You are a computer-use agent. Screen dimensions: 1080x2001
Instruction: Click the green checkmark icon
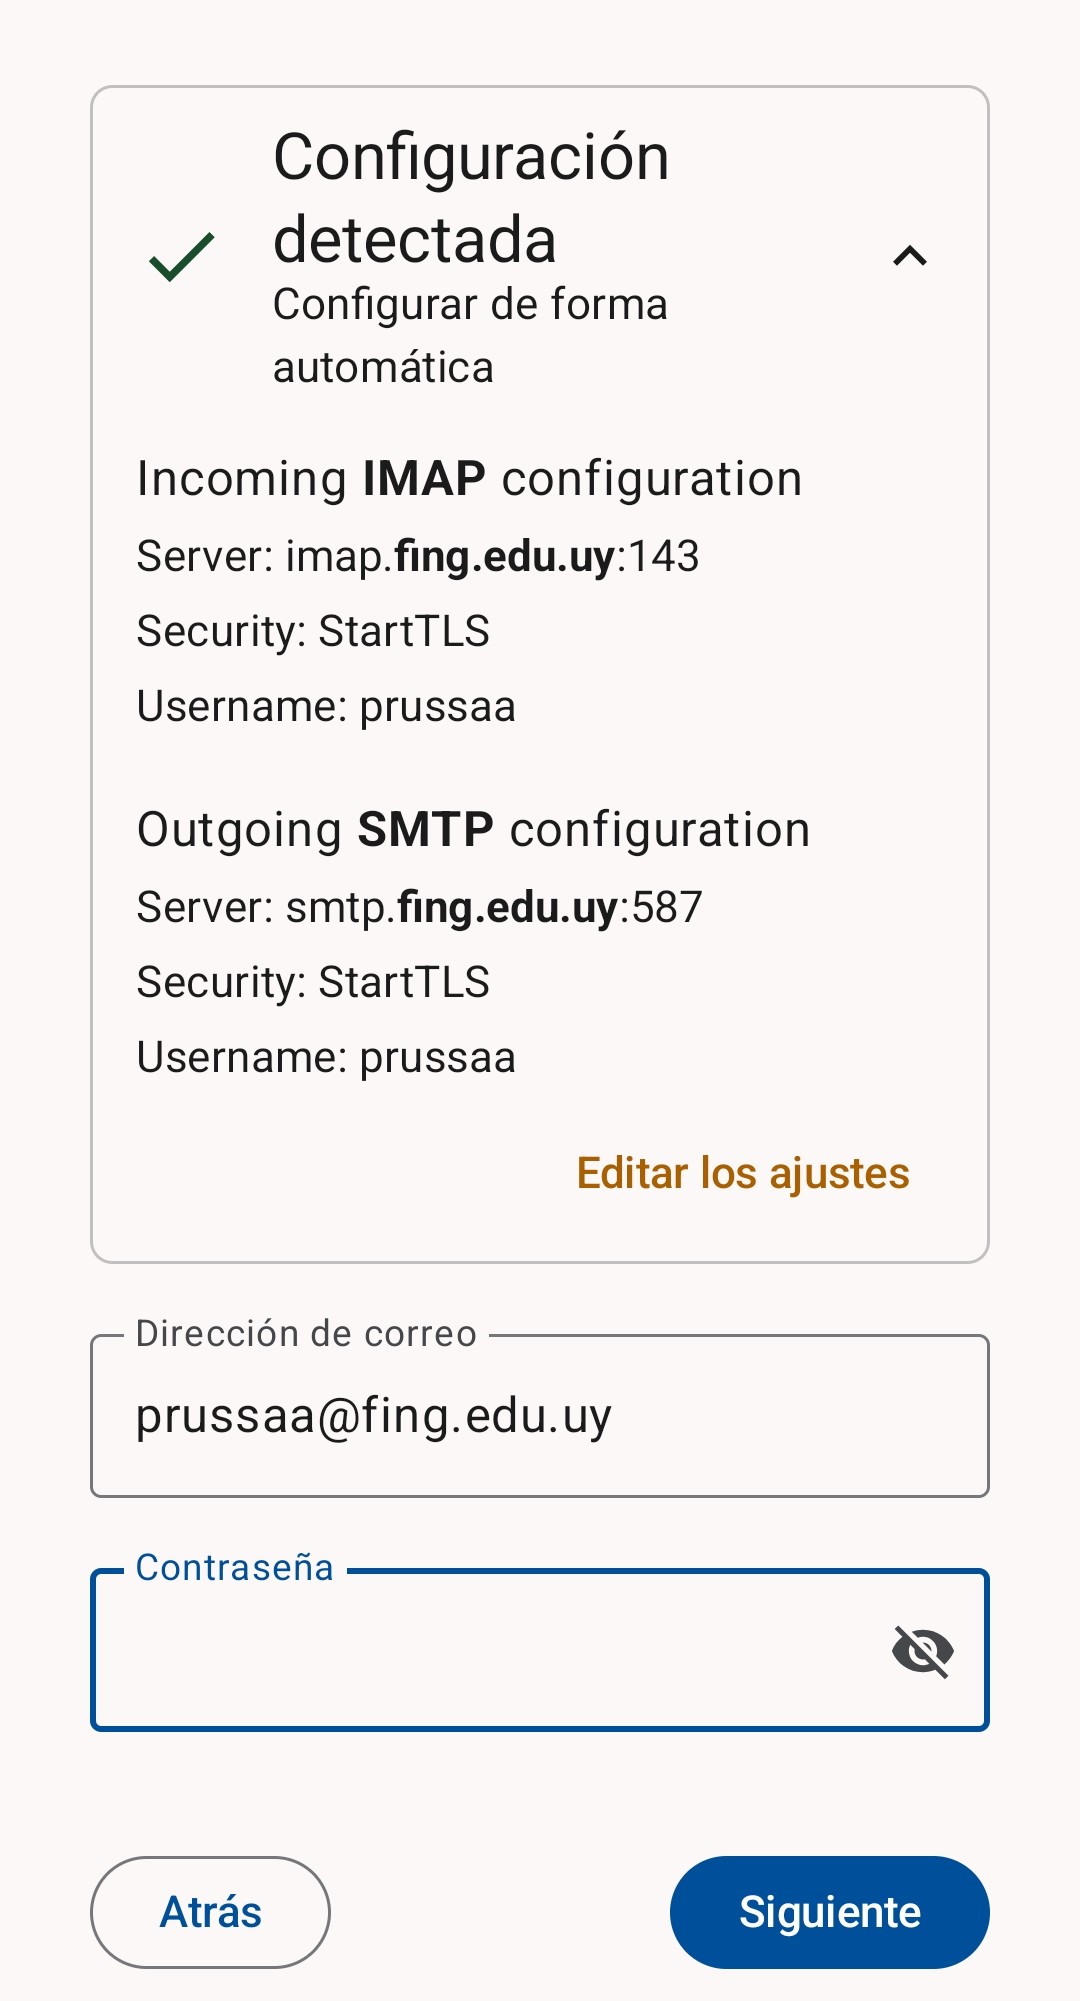(181, 256)
